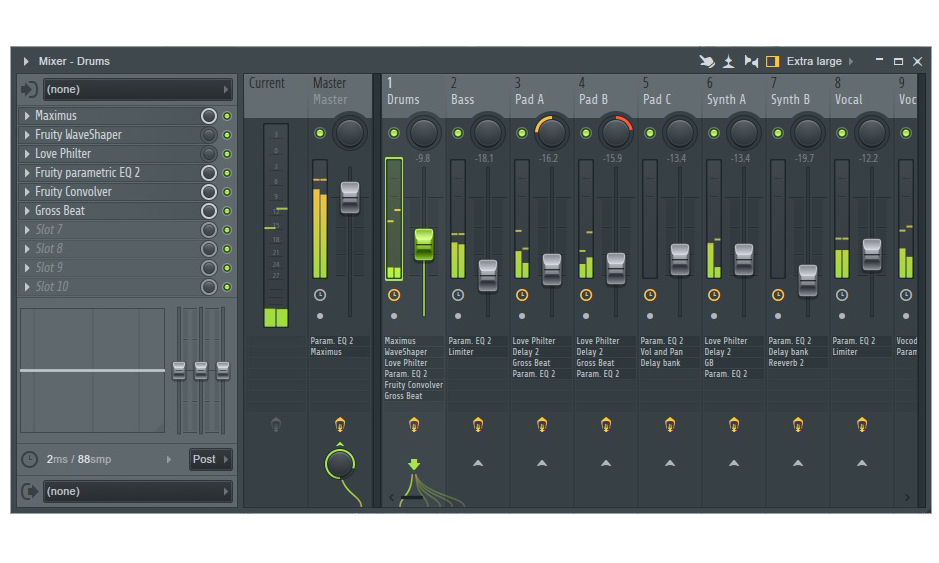939x563 pixels.
Task: Open the output (none) dropdown
Action: tap(138, 491)
